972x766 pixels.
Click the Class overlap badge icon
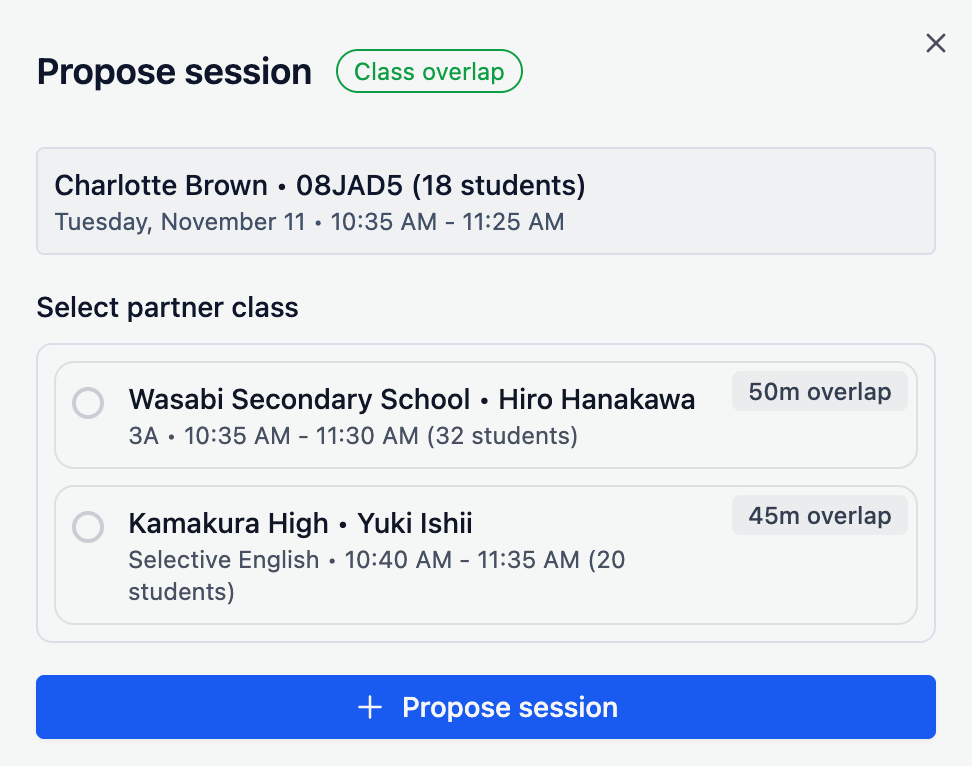[429, 71]
